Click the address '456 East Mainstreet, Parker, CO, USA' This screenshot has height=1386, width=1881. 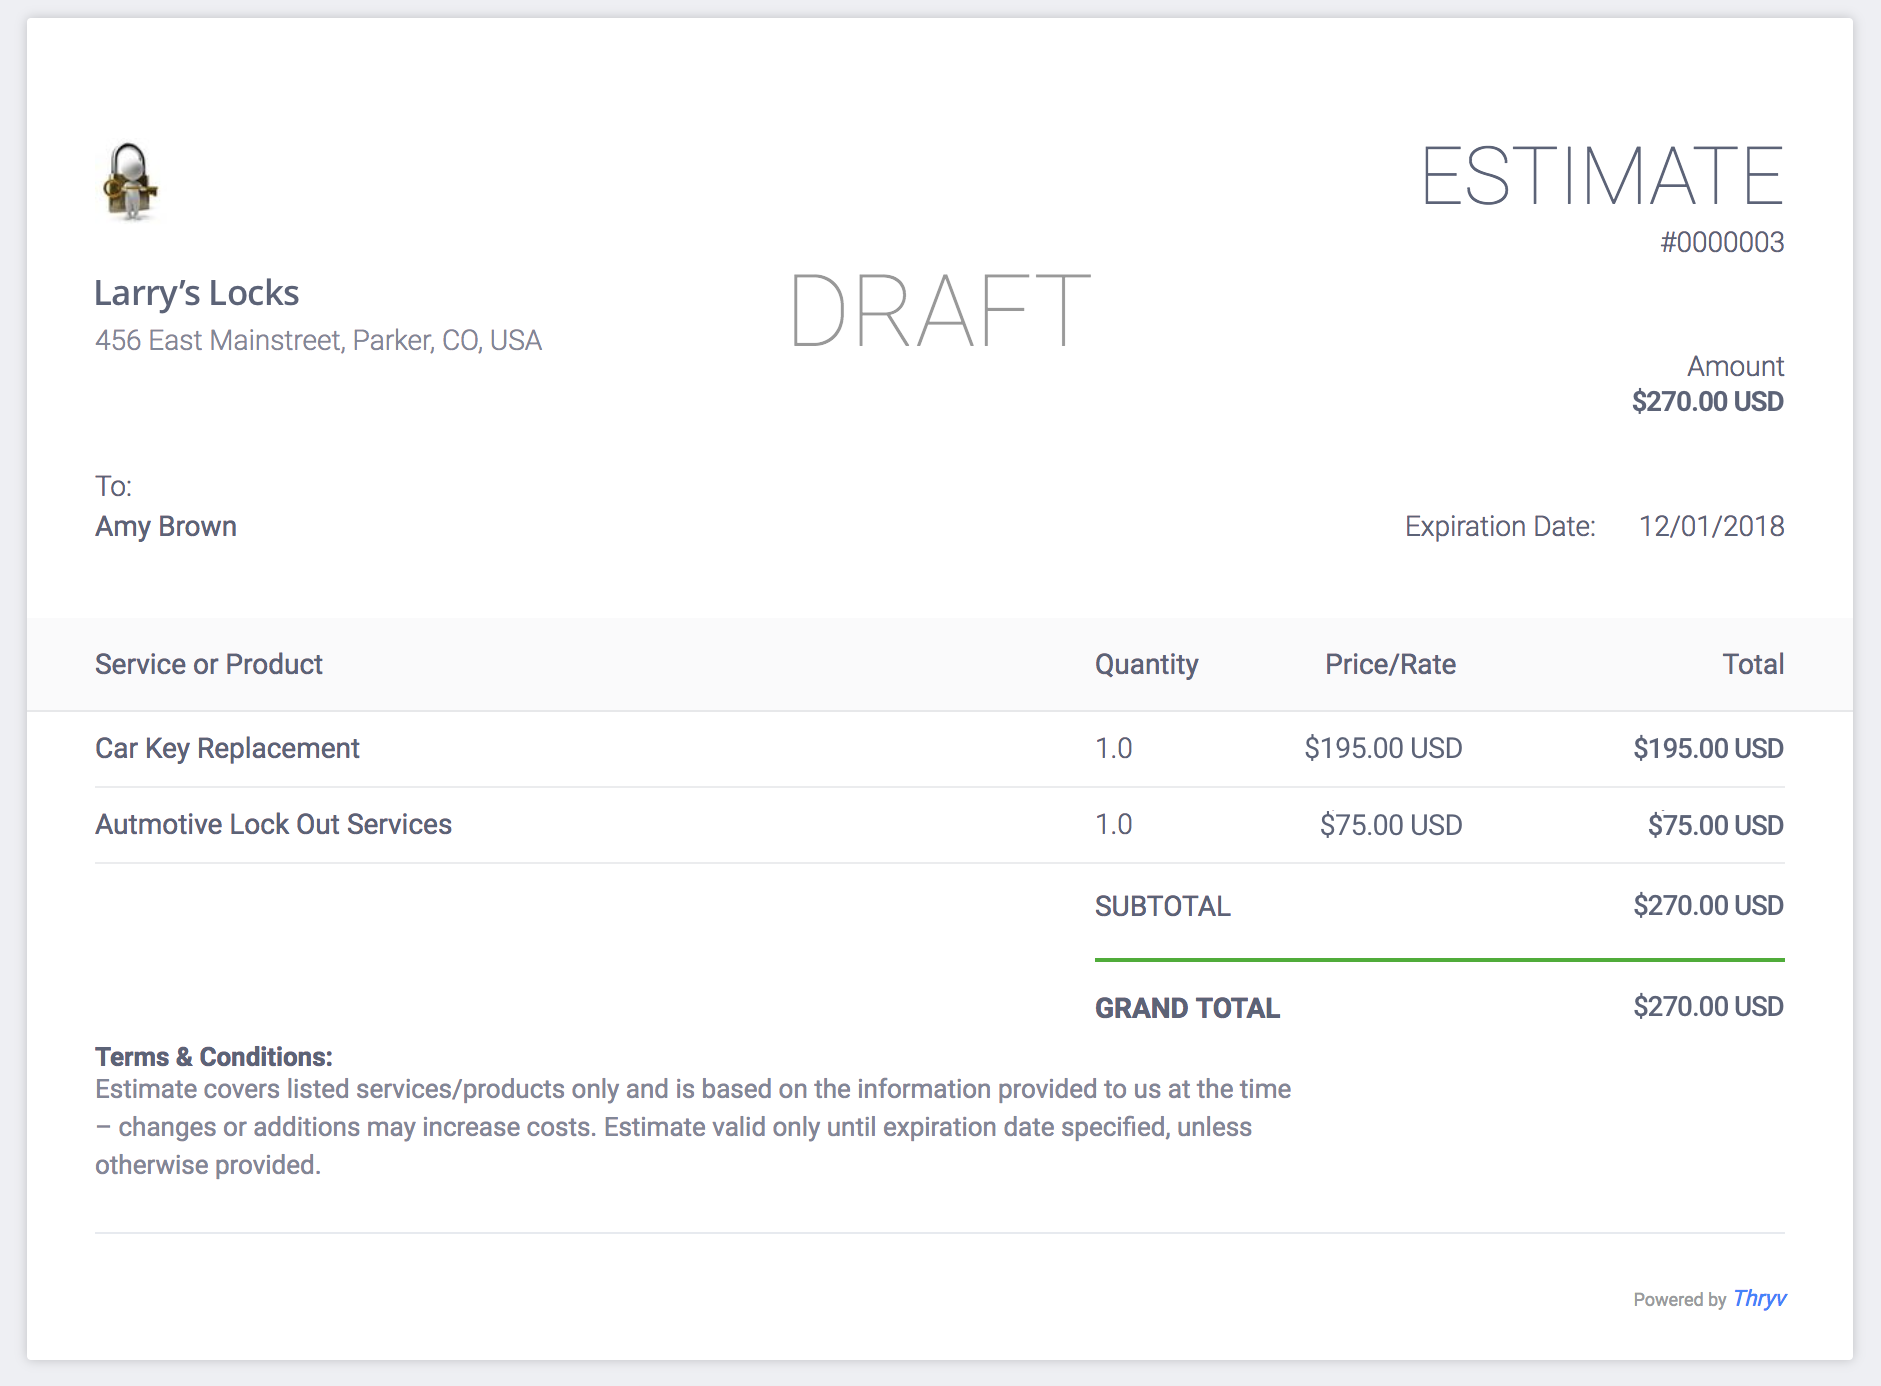click(318, 341)
